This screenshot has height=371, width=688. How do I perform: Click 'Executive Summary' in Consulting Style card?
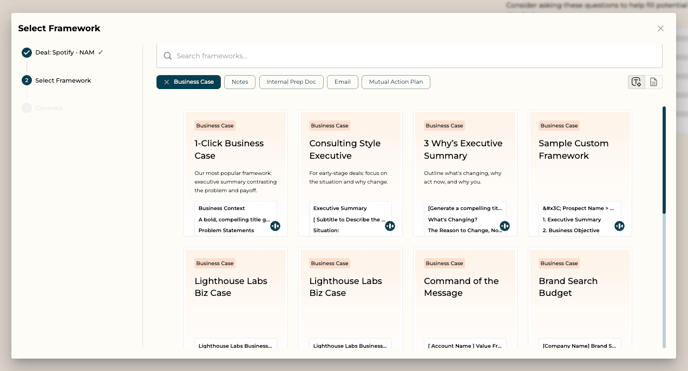[x=340, y=208]
